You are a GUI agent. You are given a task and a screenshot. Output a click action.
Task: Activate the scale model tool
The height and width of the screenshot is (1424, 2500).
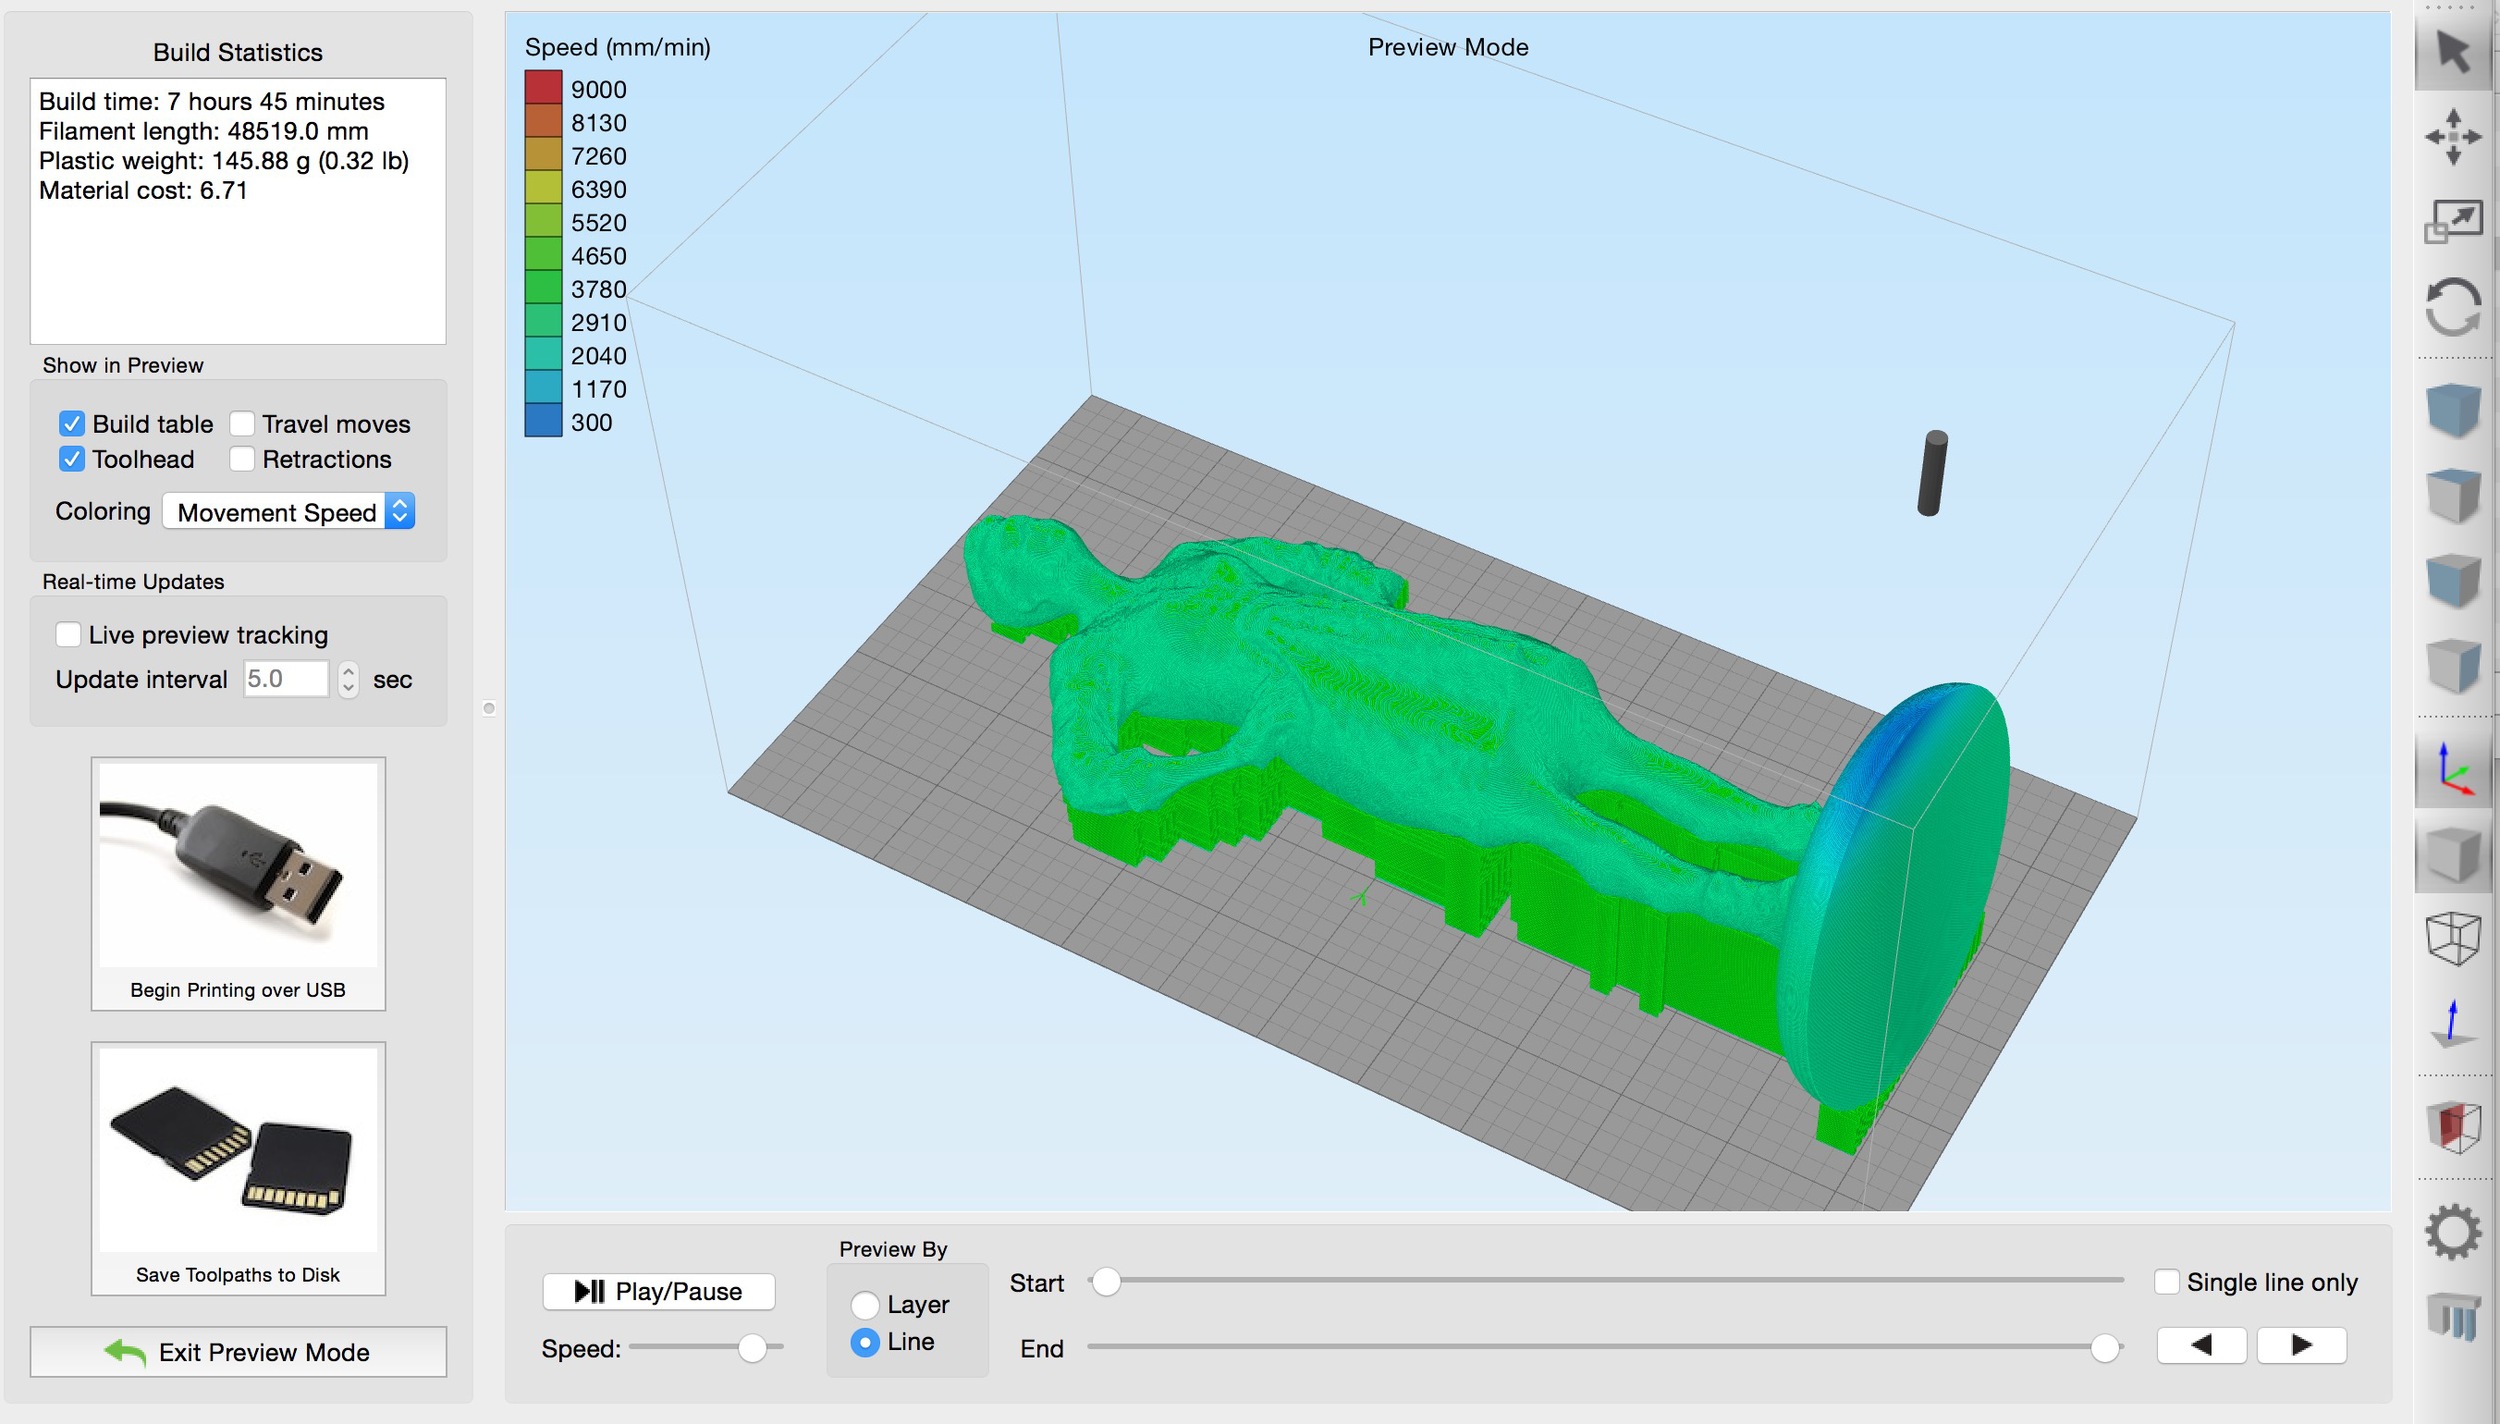tap(2453, 221)
